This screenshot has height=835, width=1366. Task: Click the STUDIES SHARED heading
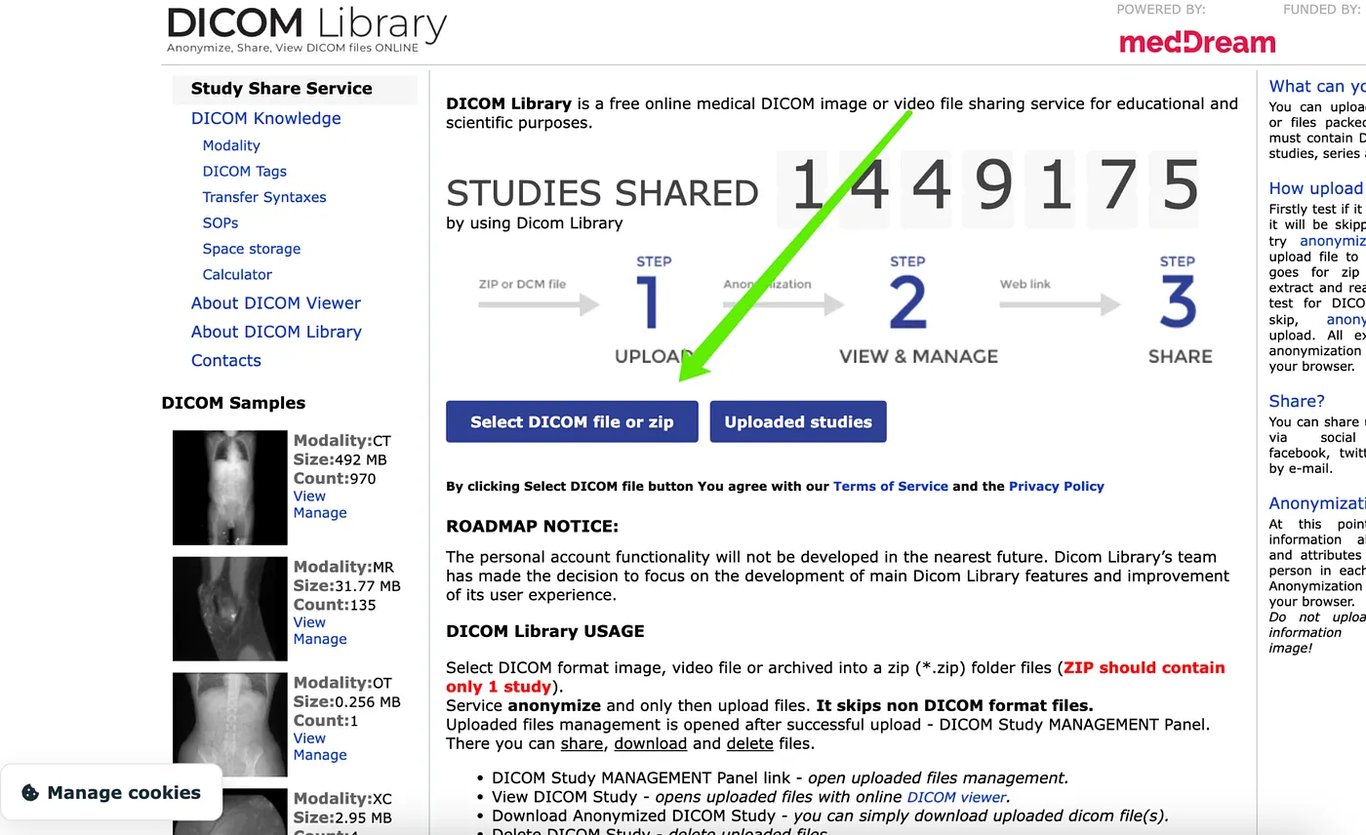[x=602, y=193]
